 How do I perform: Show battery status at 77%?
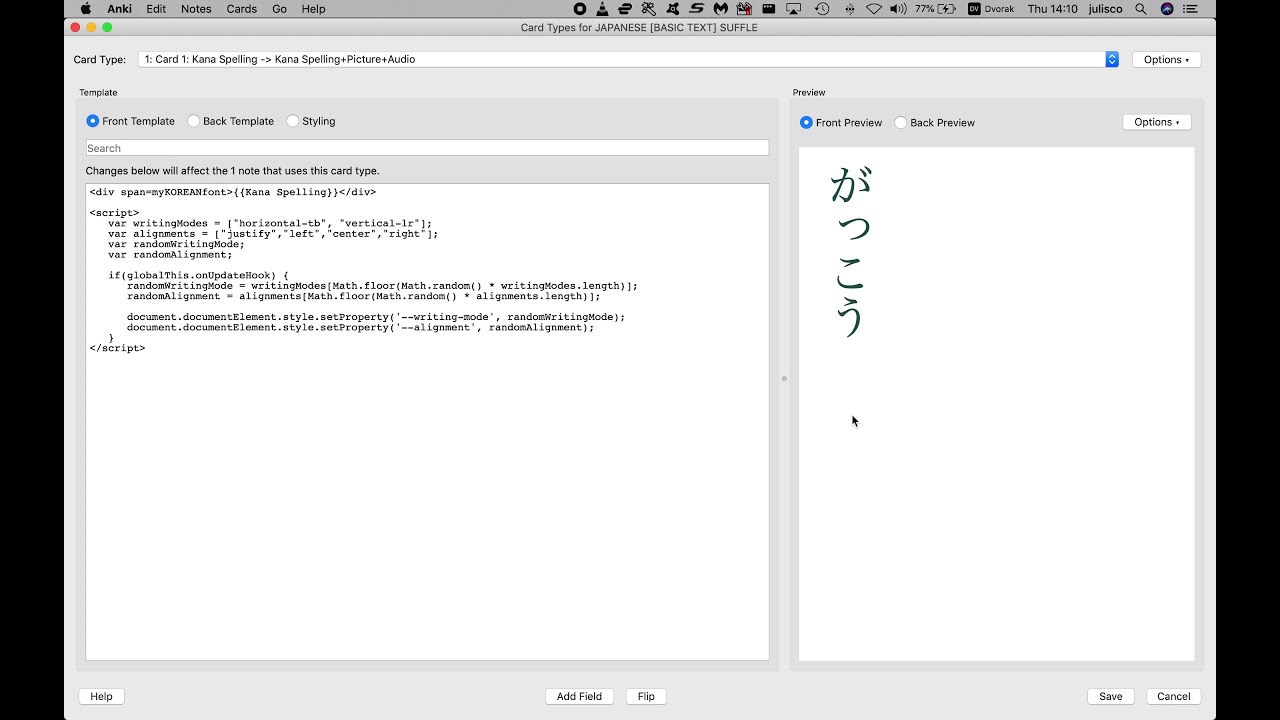(935, 9)
